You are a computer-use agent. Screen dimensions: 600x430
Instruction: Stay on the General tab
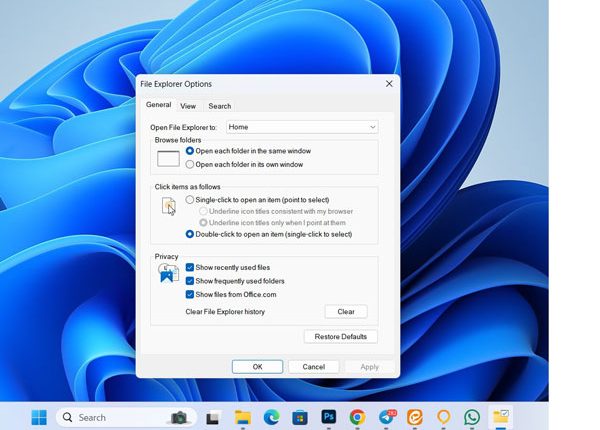[158, 105]
